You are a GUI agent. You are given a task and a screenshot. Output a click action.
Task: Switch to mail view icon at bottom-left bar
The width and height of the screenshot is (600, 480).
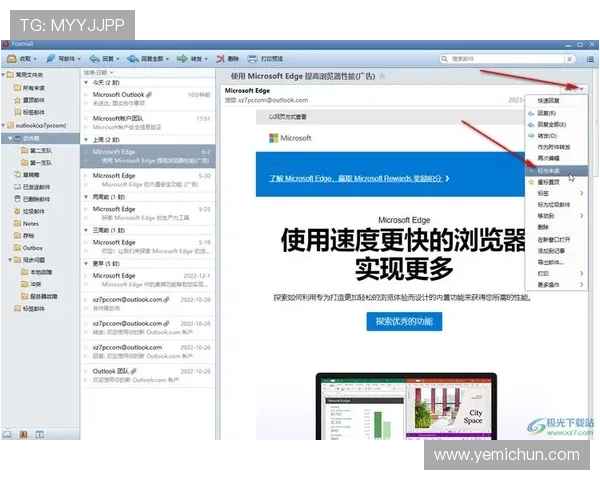coord(7,434)
